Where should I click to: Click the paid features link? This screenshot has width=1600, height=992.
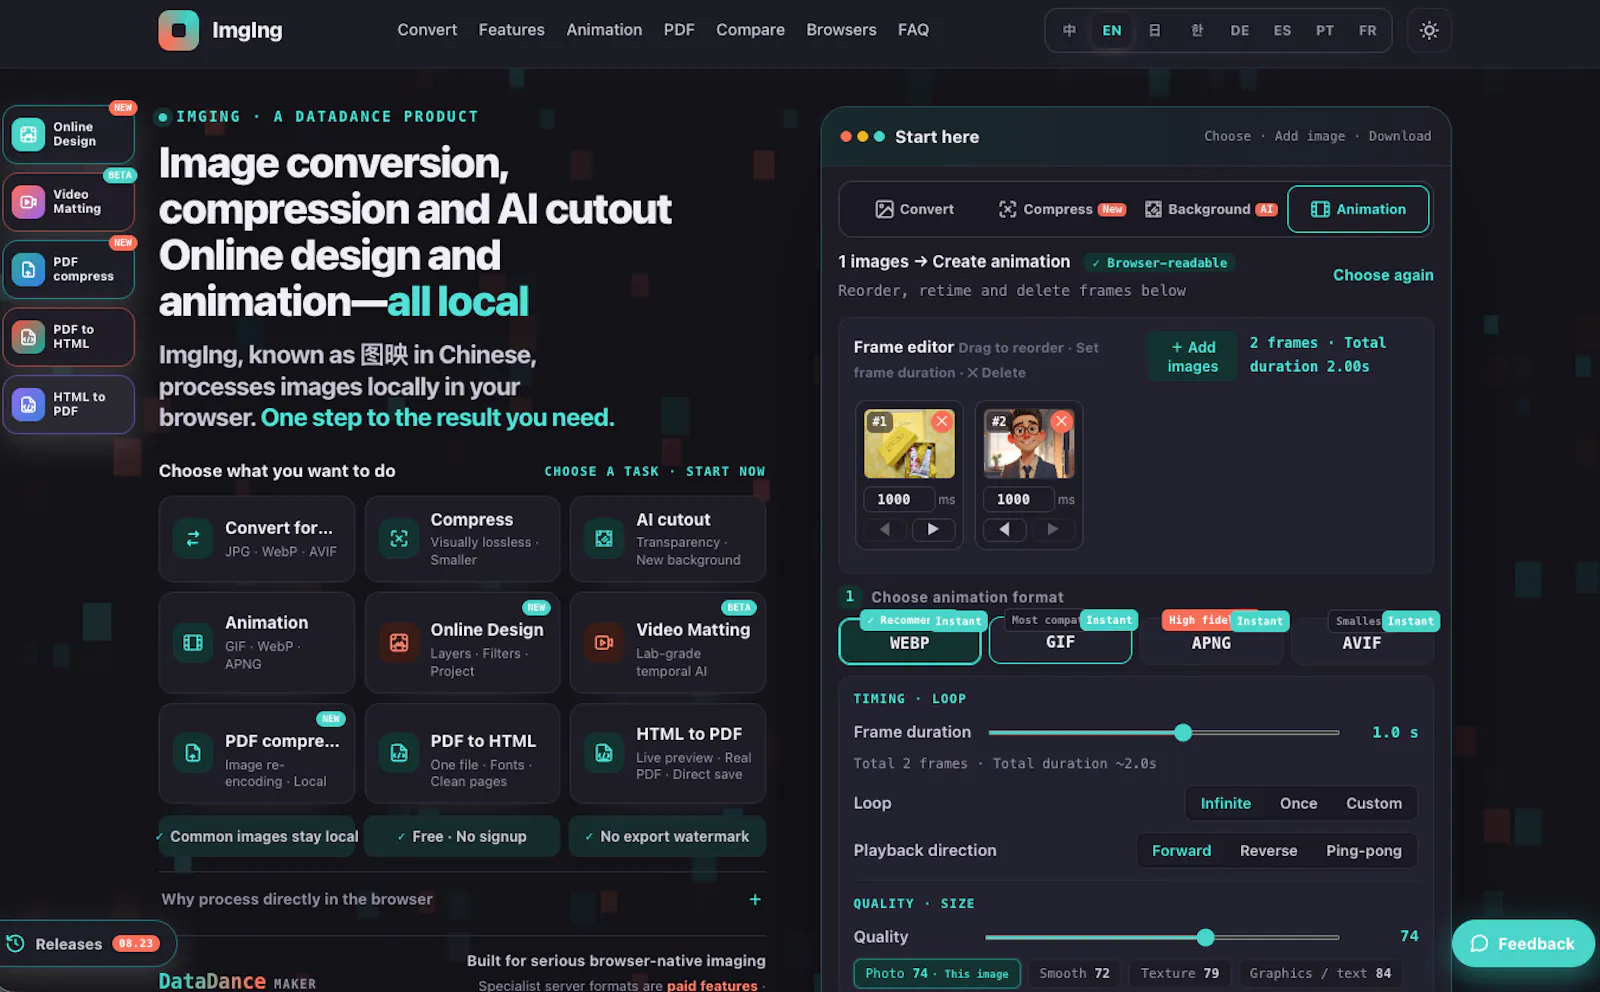(x=712, y=985)
